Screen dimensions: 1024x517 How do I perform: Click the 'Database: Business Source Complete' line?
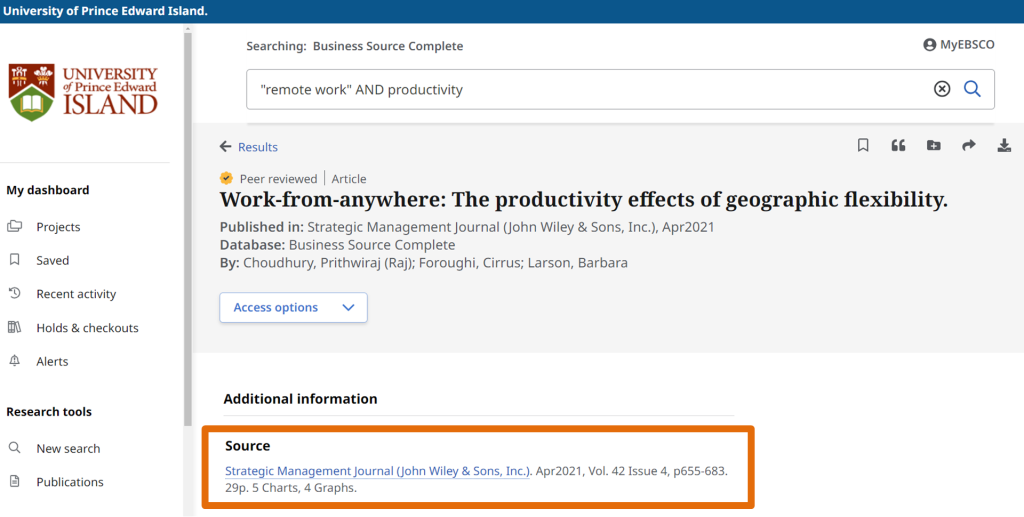(x=338, y=245)
